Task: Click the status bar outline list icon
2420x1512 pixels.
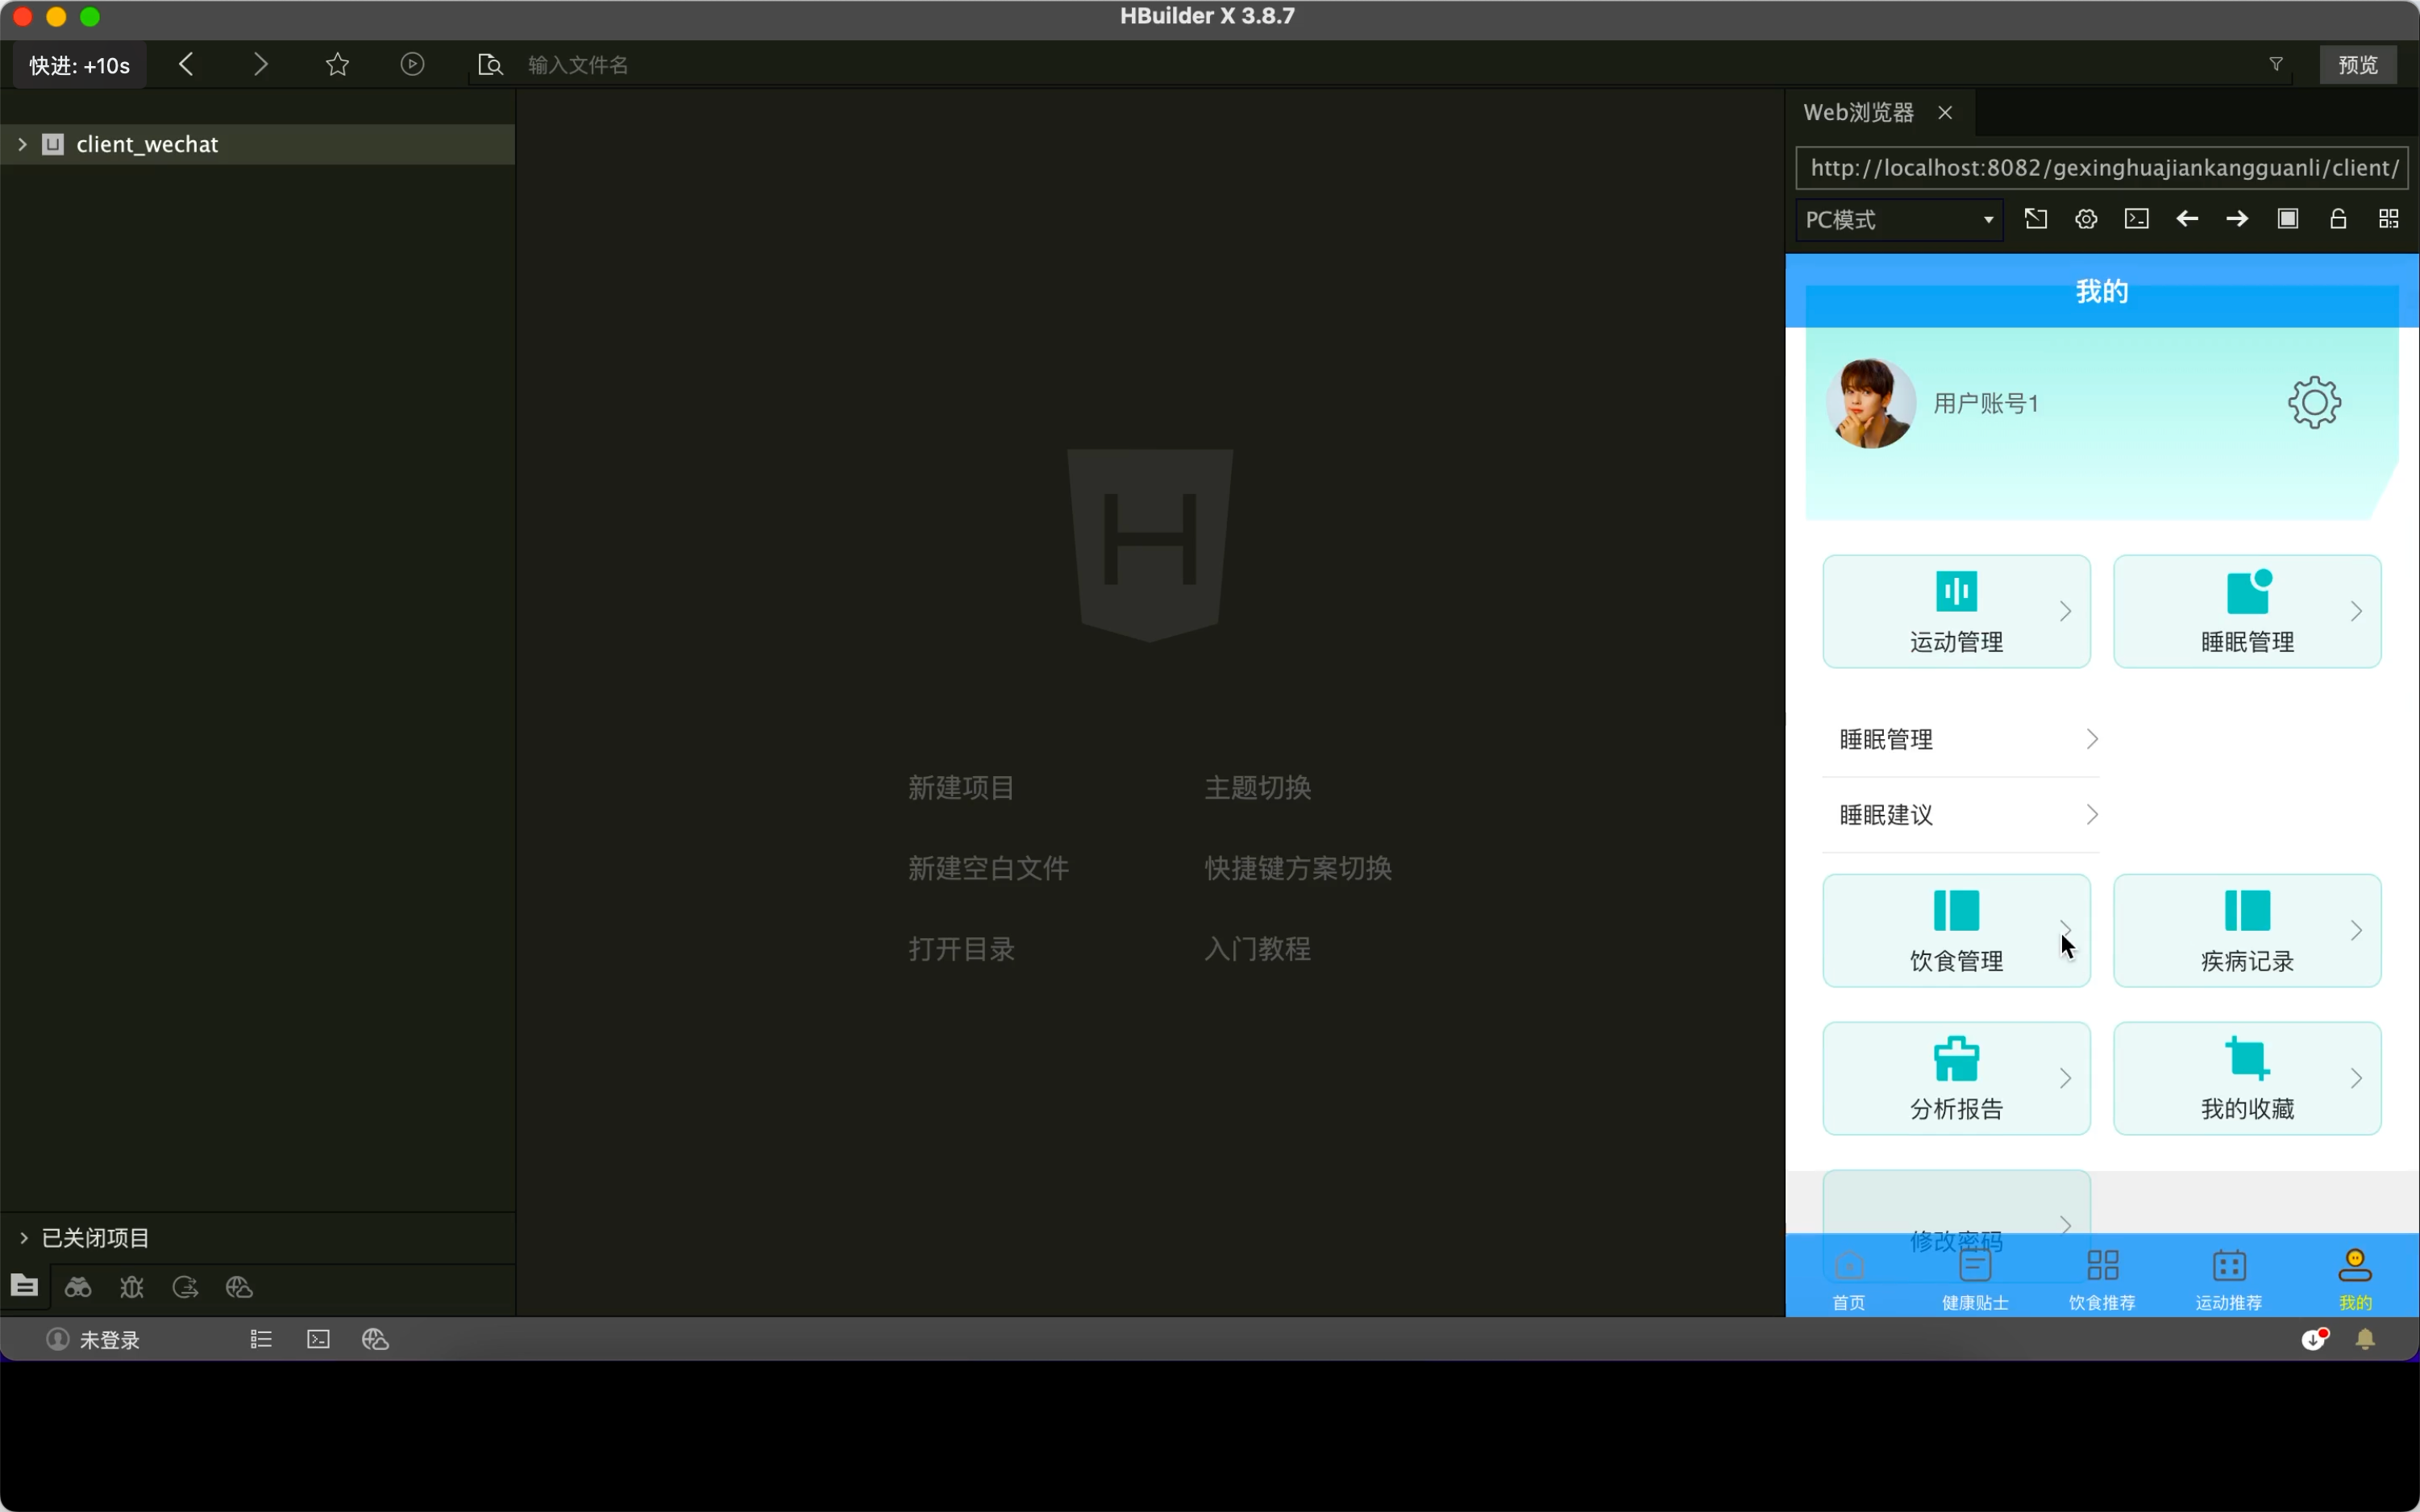Action: tap(261, 1339)
